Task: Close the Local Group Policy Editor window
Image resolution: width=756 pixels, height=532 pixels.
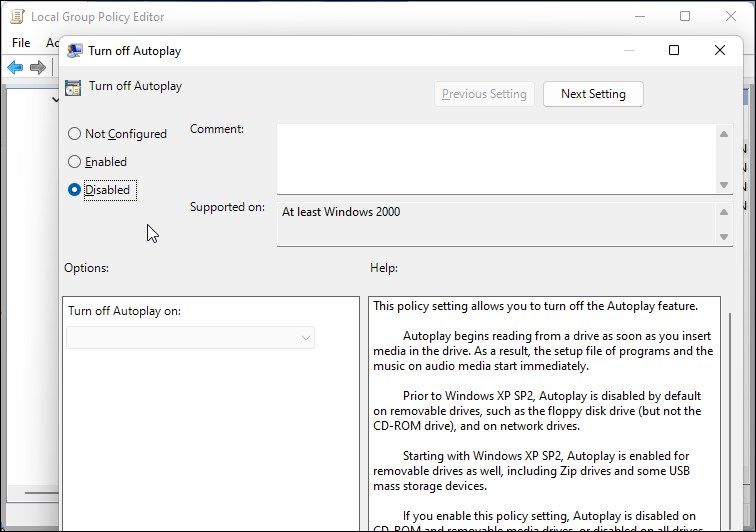Action: [731, 16]
